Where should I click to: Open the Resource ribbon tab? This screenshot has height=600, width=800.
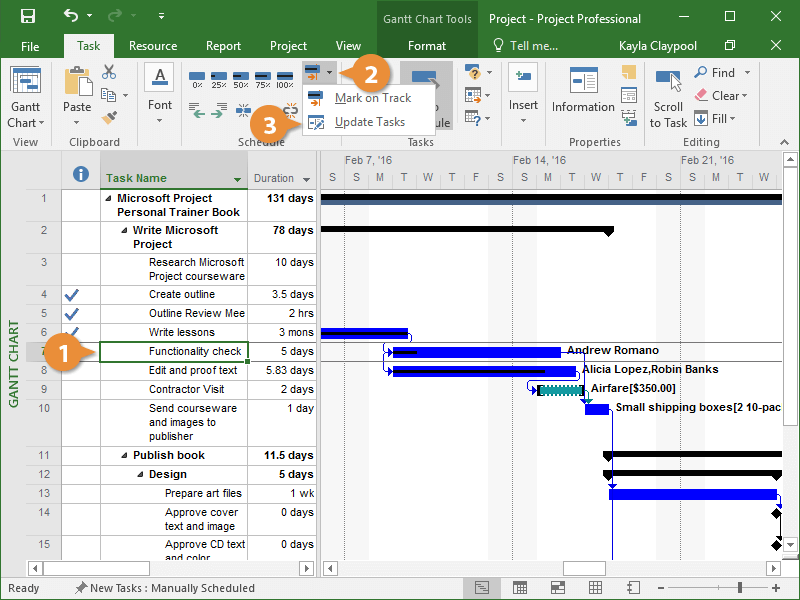click(x=153, y=46)
